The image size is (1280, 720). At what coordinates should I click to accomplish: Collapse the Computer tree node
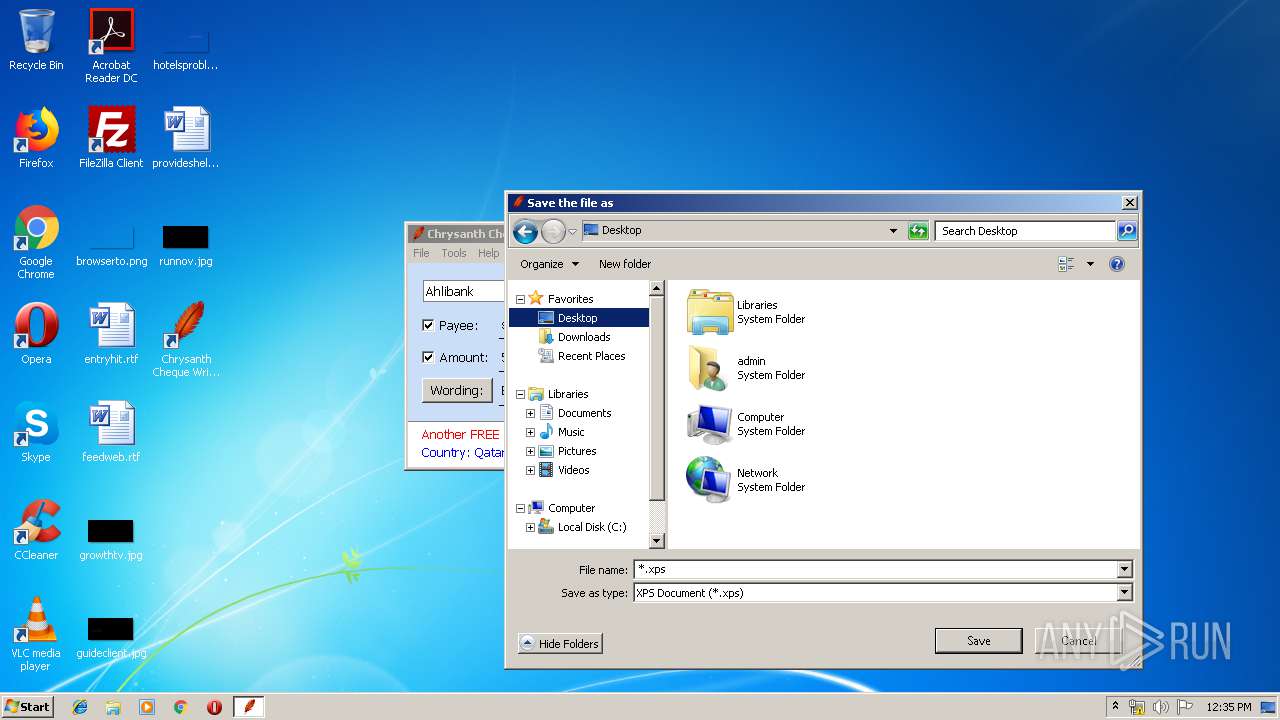520,508
